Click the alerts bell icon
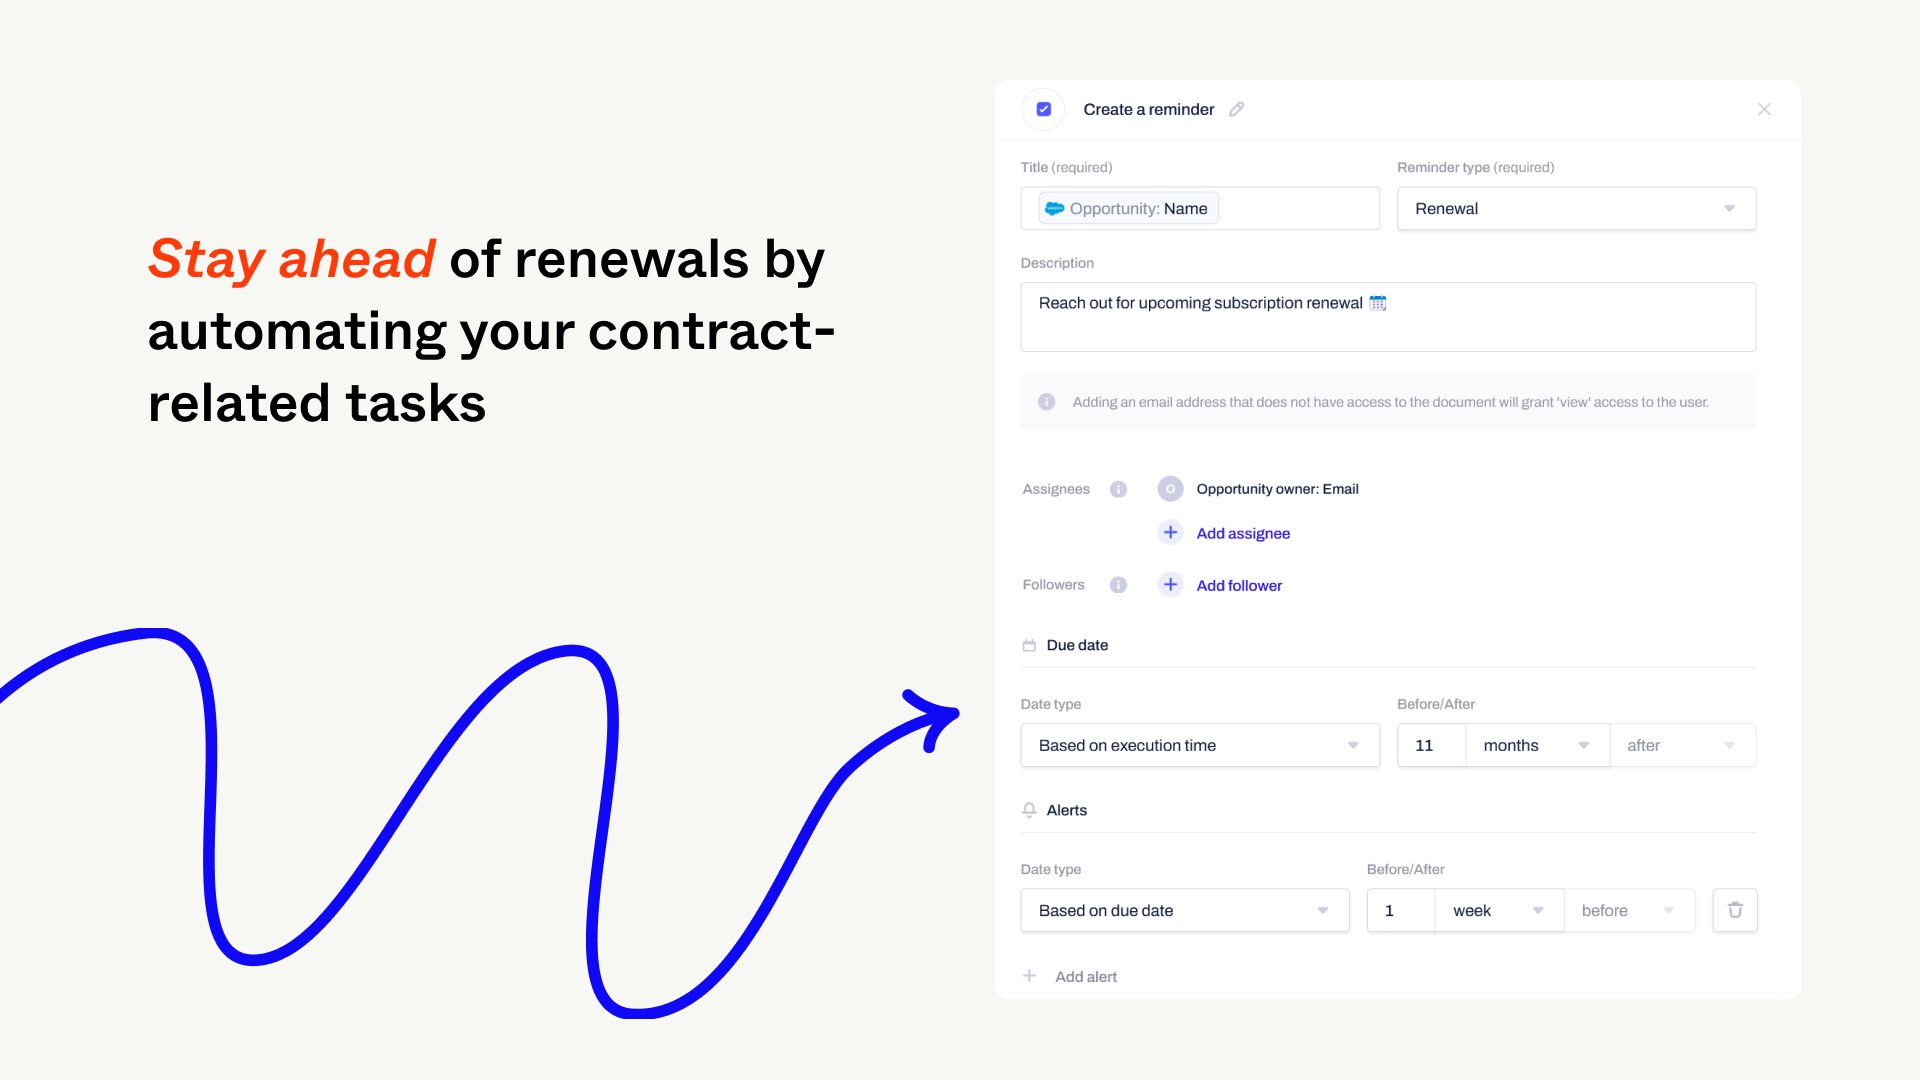 (x=1029, y=810)
